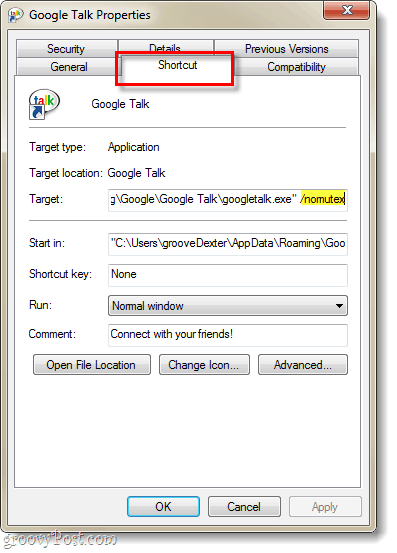Click into the Comment field
Screen dimensions: 397x553
click(x=228, y=335)
